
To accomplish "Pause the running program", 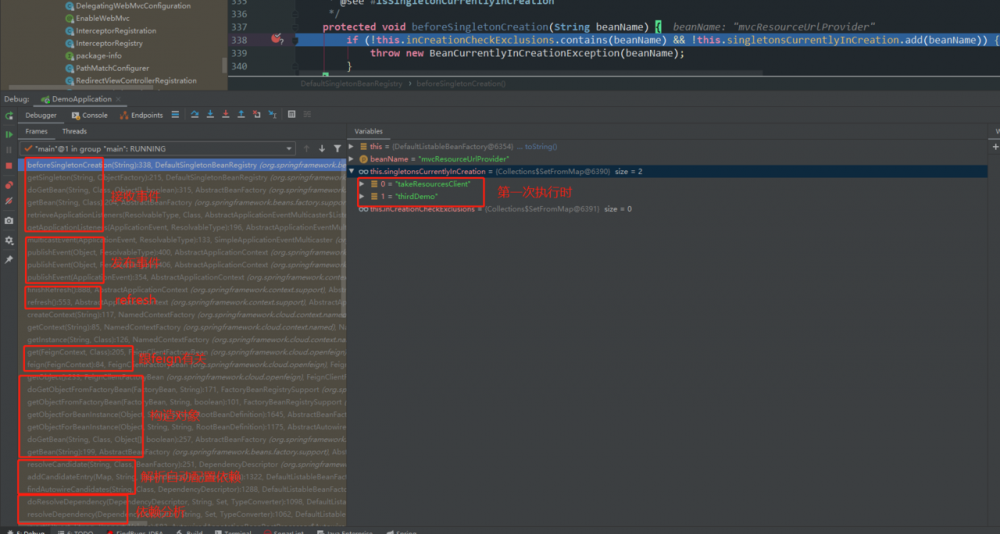I will point(9,150).
